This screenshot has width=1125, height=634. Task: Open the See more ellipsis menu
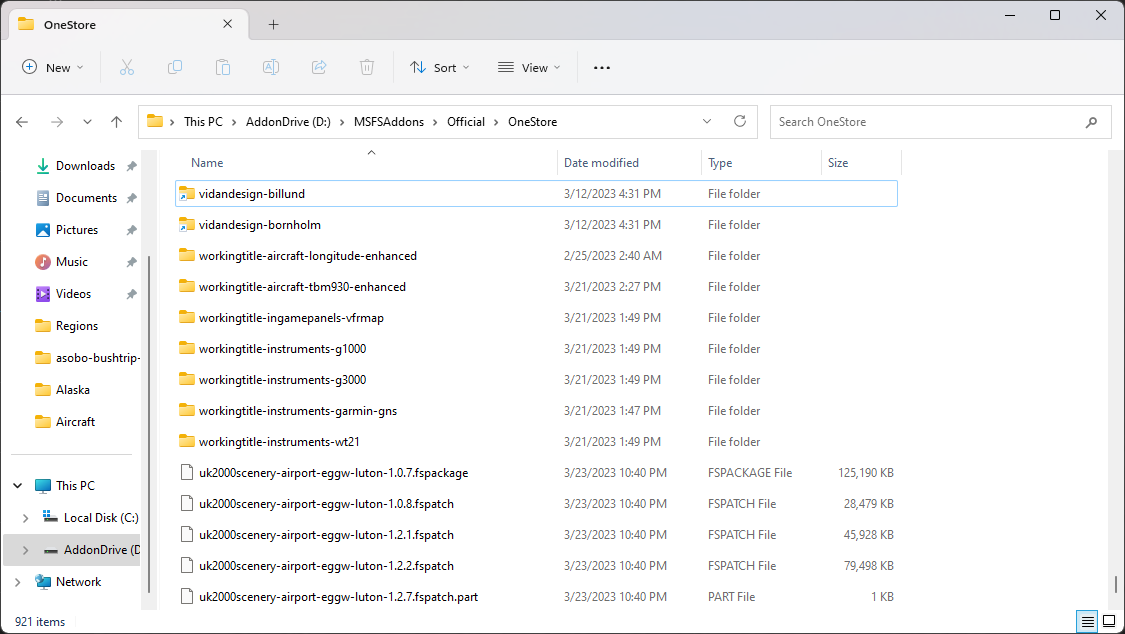pyautogui.click(x=602, y=67)
